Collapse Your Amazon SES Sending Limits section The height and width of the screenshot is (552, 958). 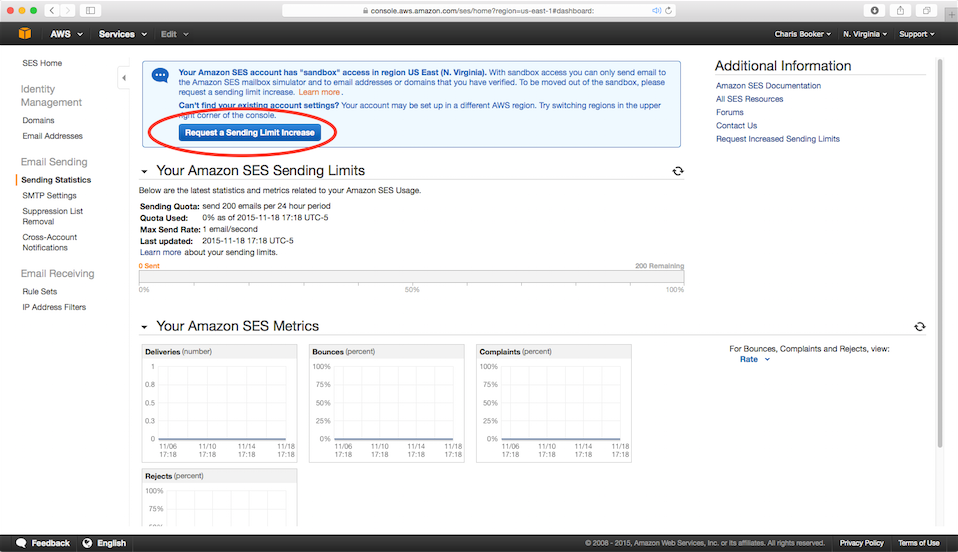144,172
